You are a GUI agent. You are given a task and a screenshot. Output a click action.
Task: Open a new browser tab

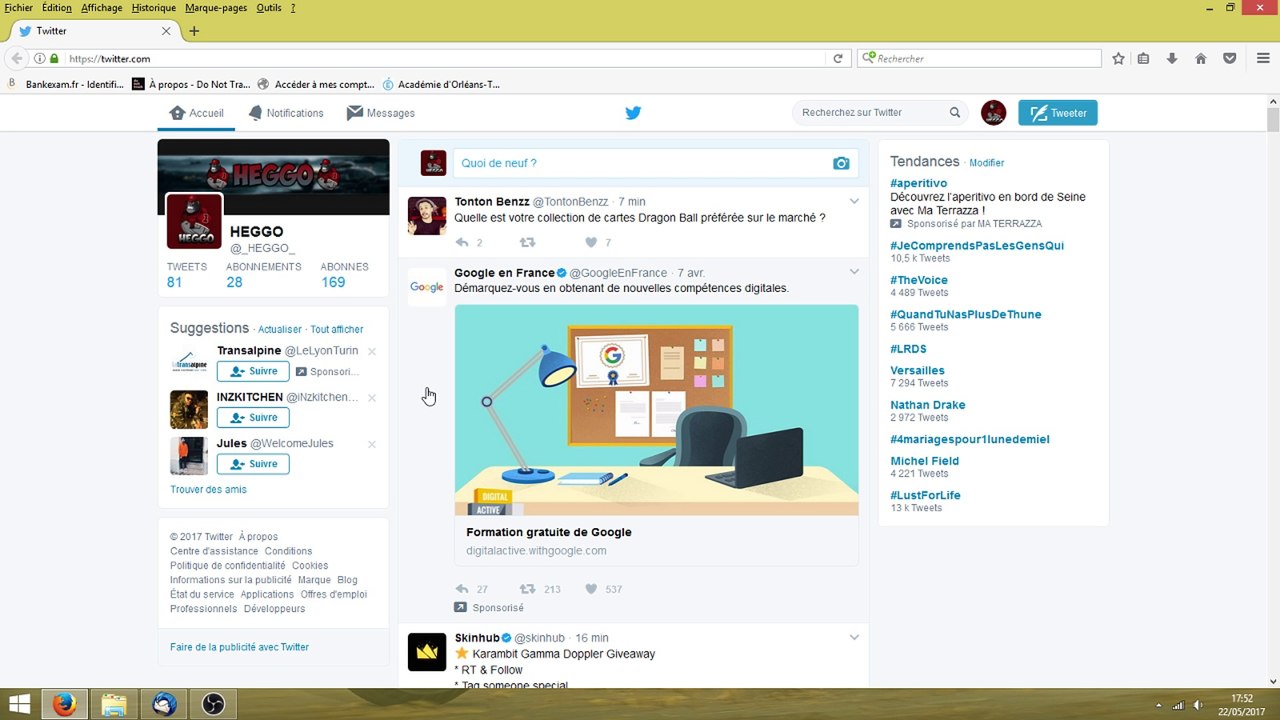click(x=194, y=31)
